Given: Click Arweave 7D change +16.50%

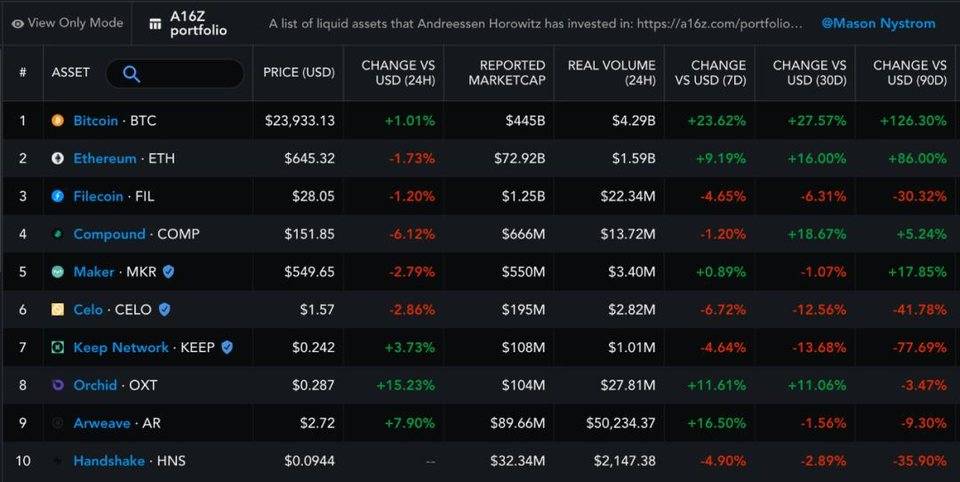Looking at the screenshot, I should [x=717, y=423].
